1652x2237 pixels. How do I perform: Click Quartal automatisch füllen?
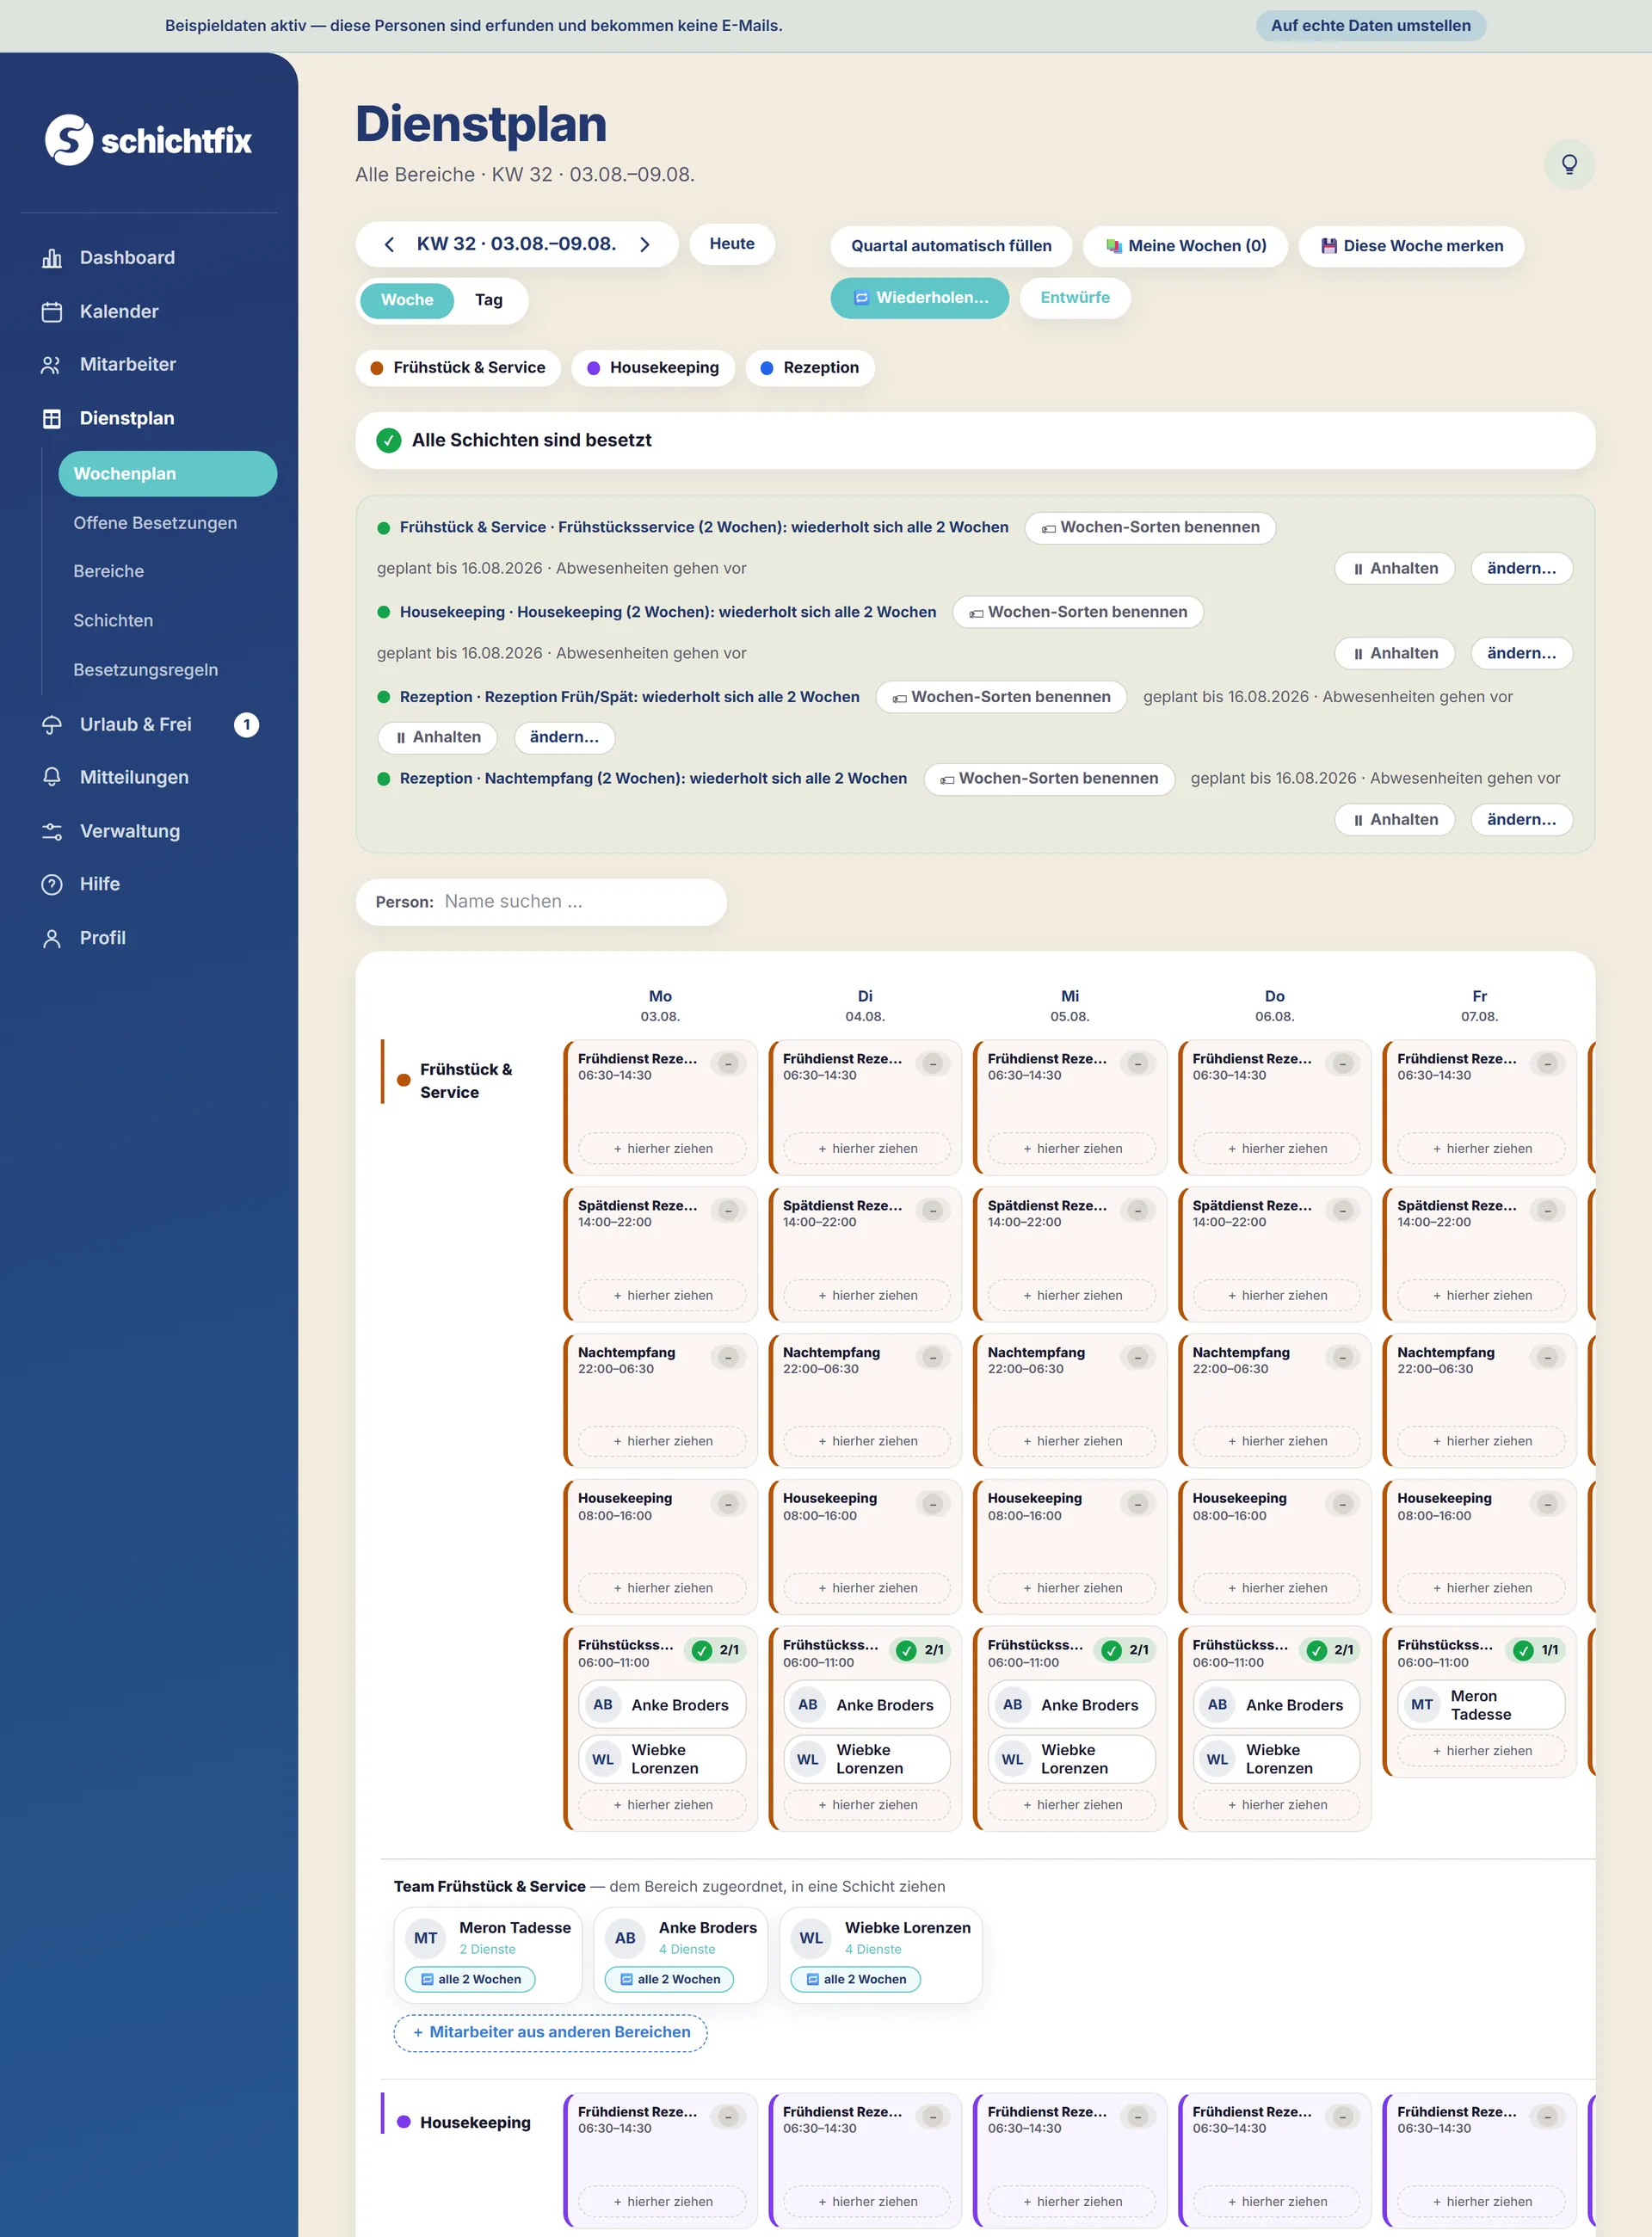(x=951, y=246)
